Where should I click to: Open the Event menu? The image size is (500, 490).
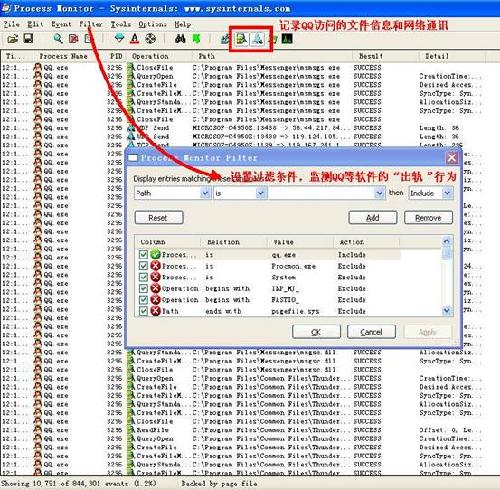(x=61, y=24)
